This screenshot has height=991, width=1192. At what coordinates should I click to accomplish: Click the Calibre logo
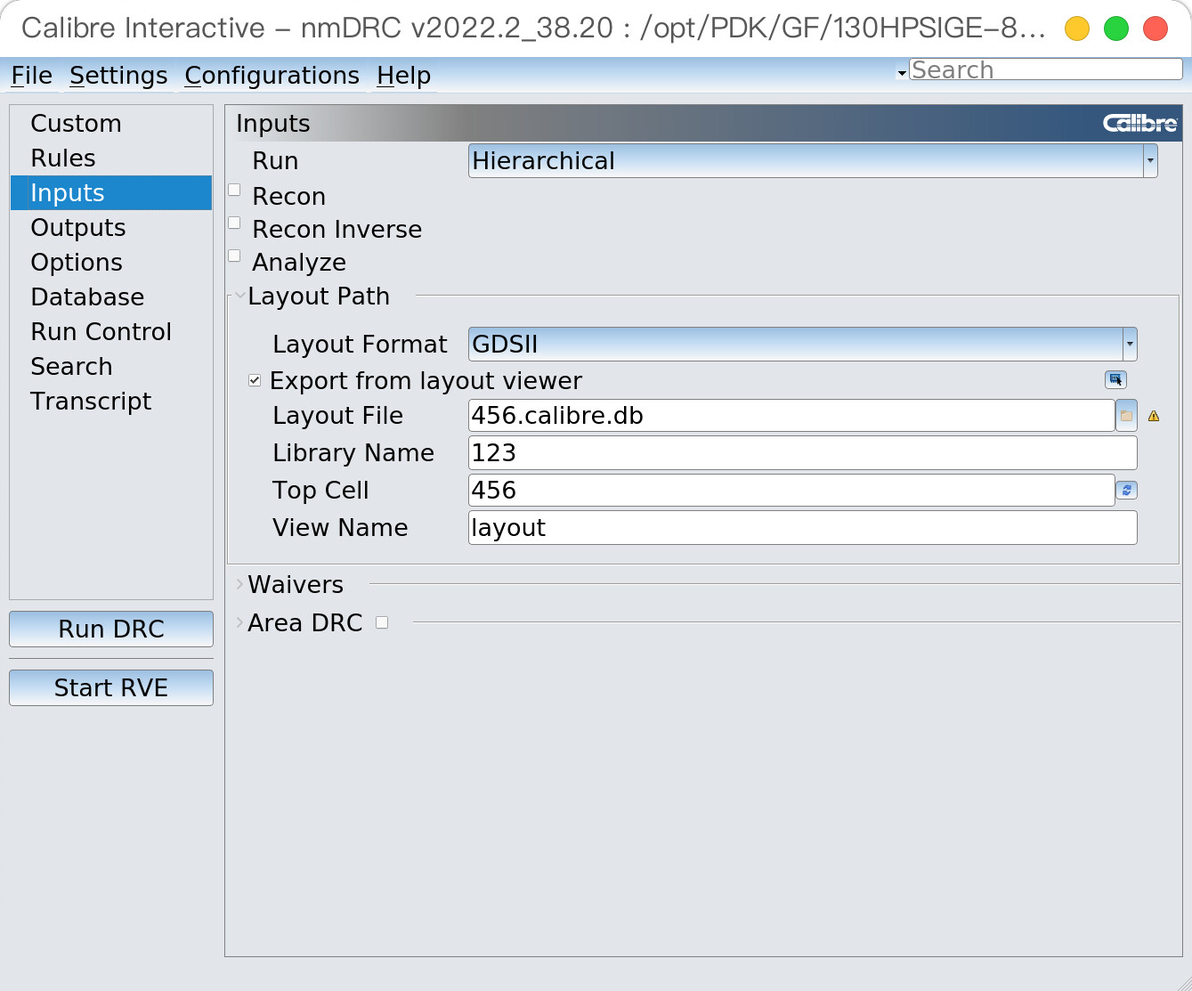pyautogui.click(x=1140, y=123)
